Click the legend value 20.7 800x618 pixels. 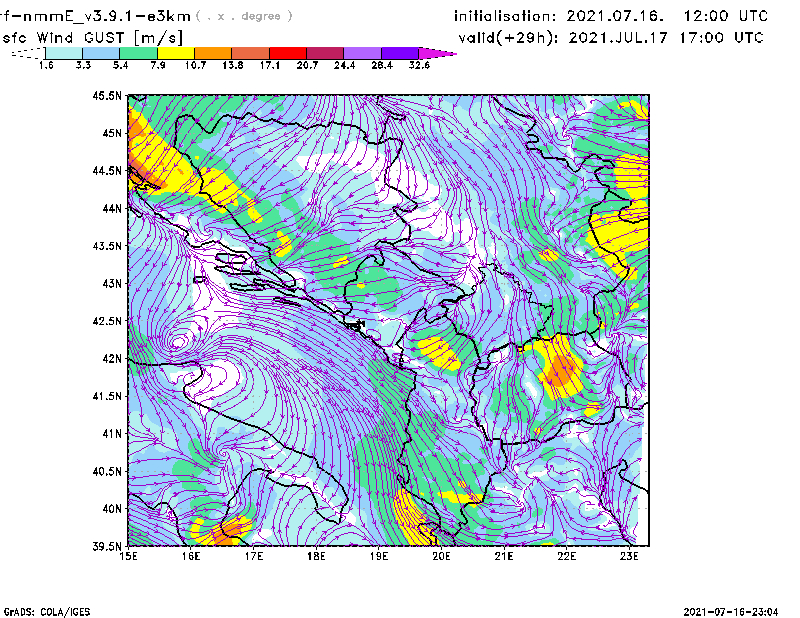pyautogui.click(x=307, y=65)
